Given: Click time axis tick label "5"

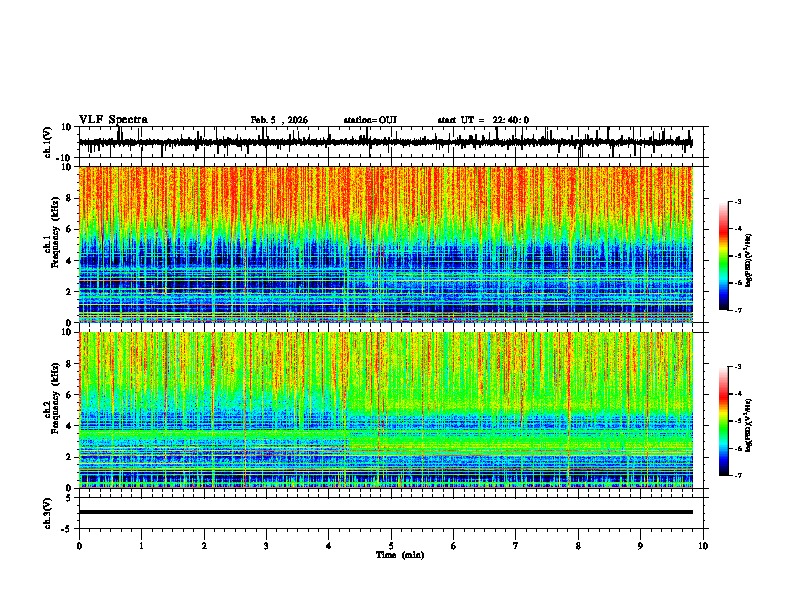Looking at the screenshot, I should (x=391, y=546).
